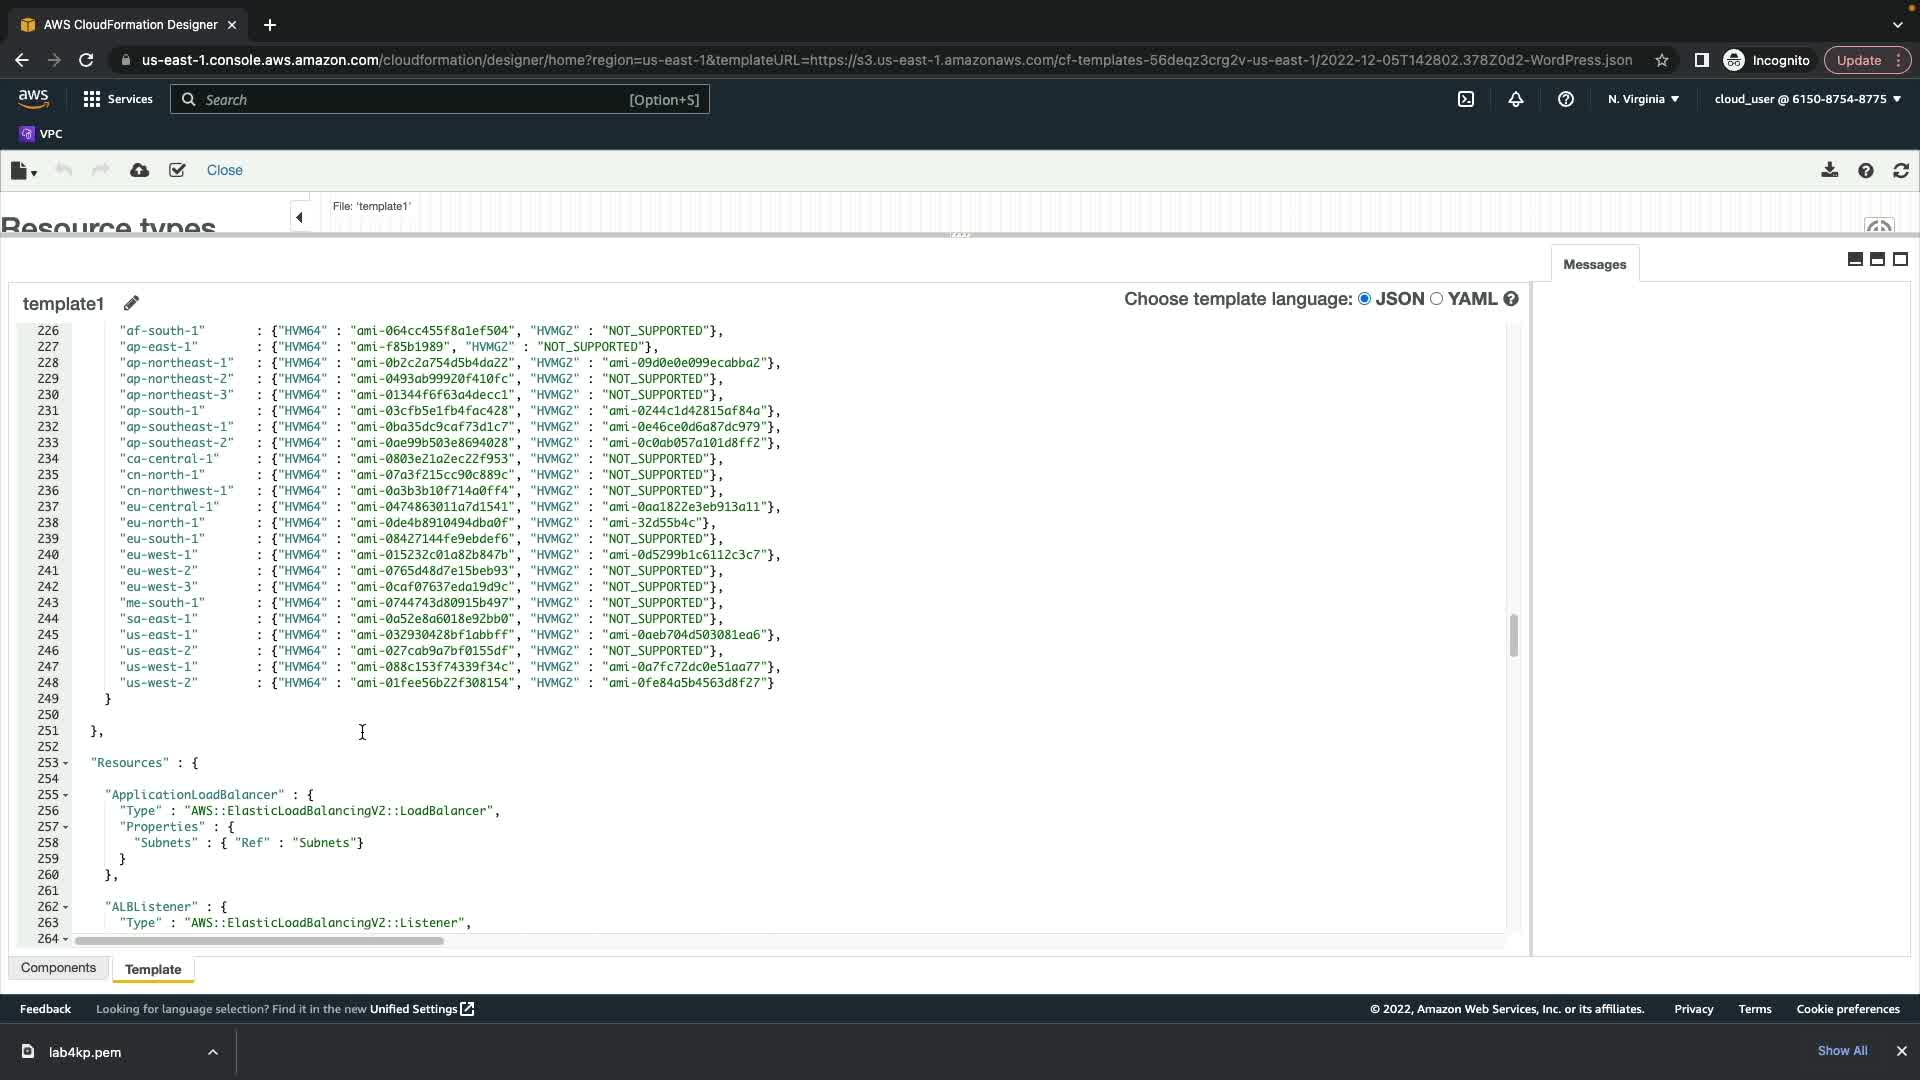Collapse the Resource types panel arrow
Image resolution: width=1920 pixels, height=1080 pixels.
[x=298, y=217]
